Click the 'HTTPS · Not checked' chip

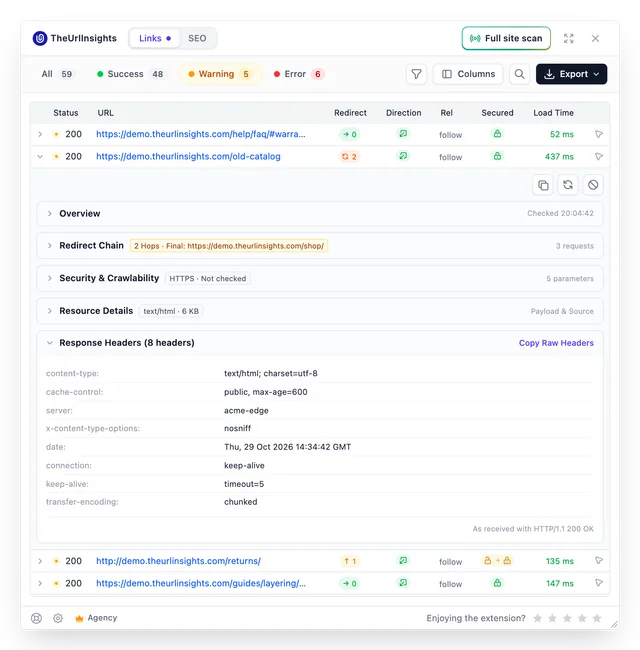208,279
